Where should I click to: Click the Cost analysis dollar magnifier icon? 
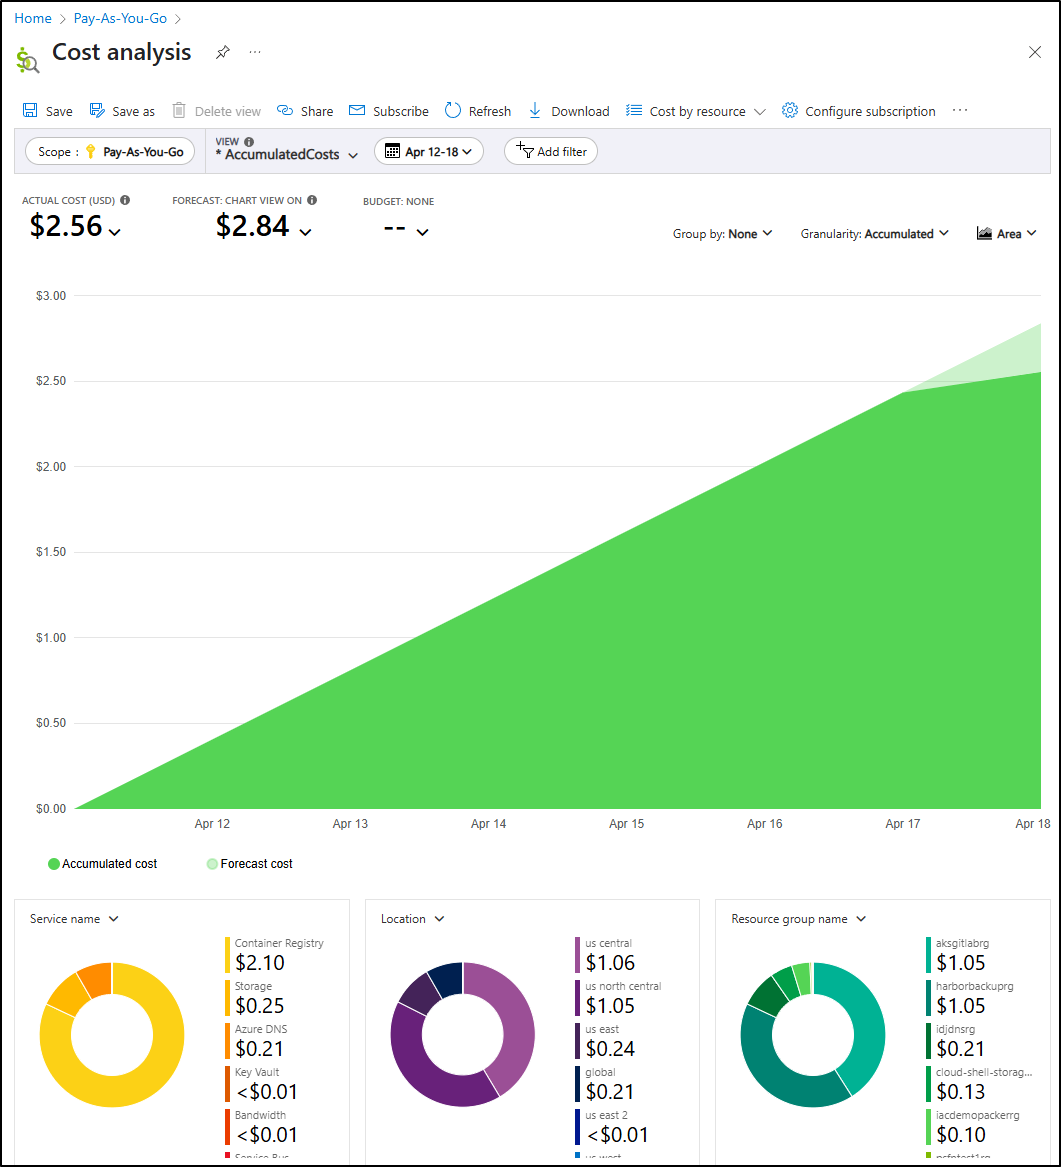(x=28, y=61)
